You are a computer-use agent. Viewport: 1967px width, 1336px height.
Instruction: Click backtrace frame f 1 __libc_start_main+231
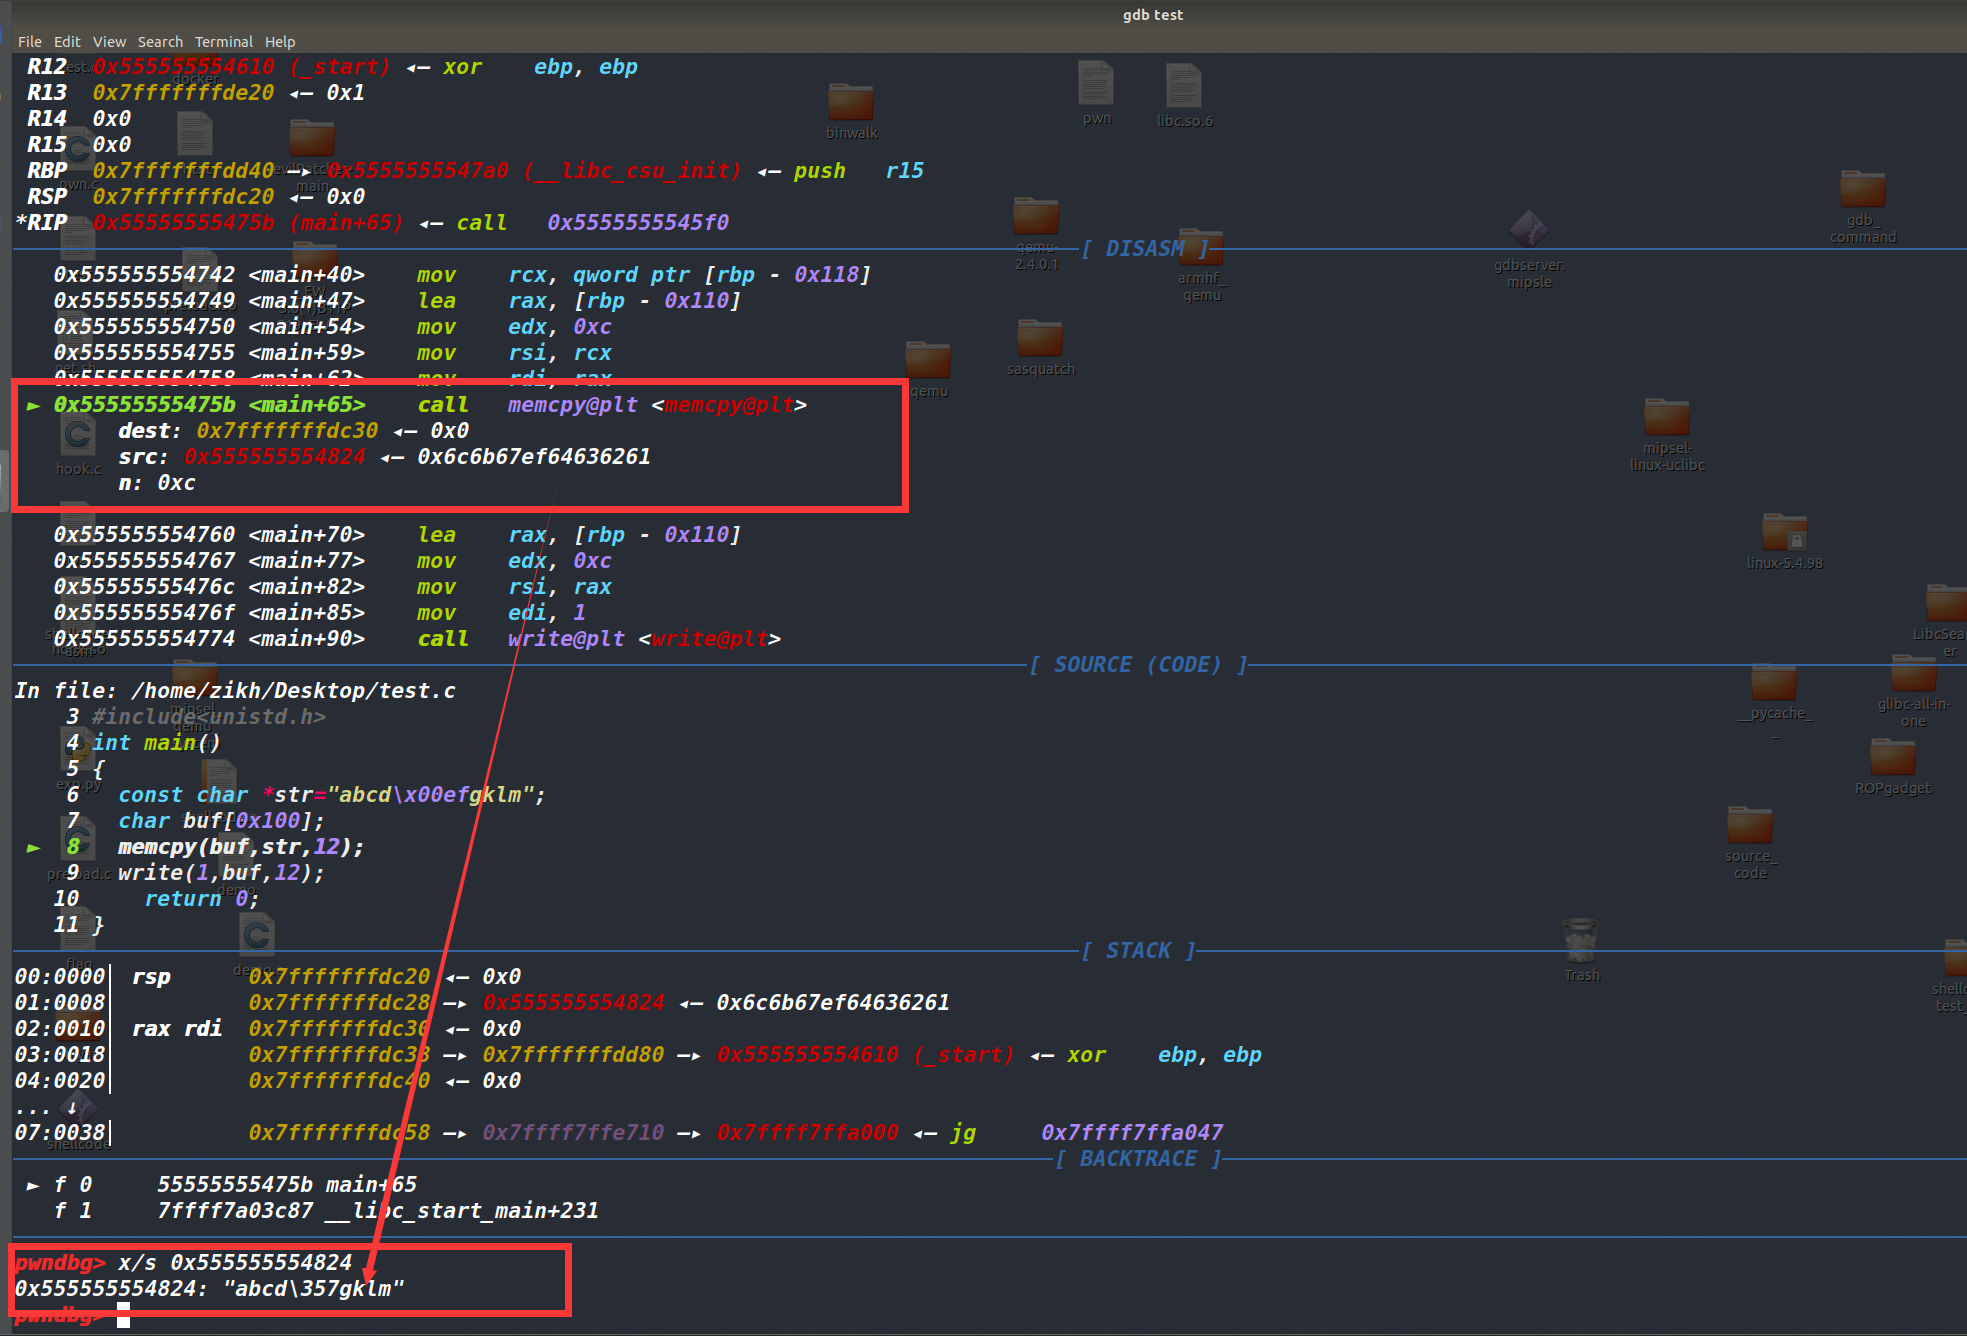click(x=326, y=1210)
